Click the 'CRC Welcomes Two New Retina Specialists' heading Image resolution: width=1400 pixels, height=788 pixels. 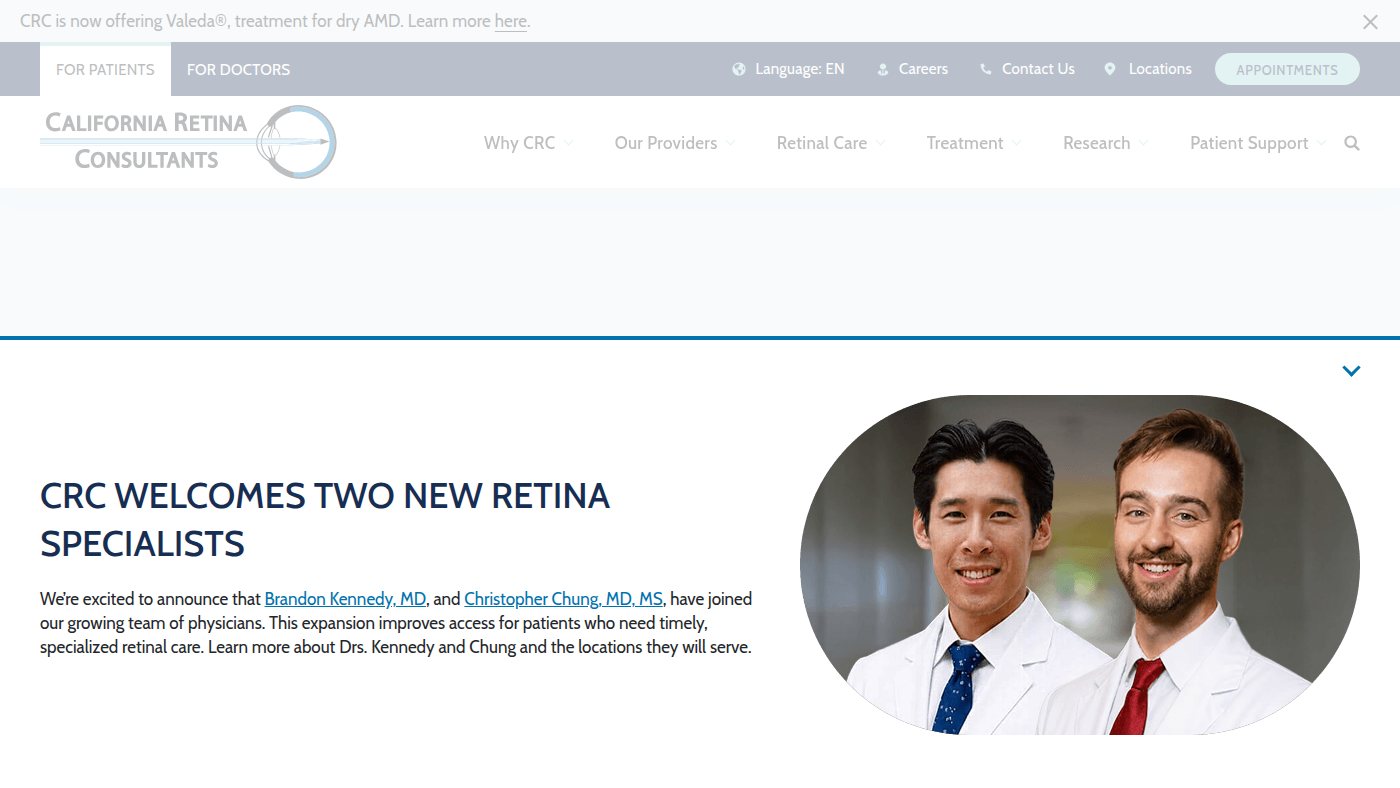(x=325, y=519)
